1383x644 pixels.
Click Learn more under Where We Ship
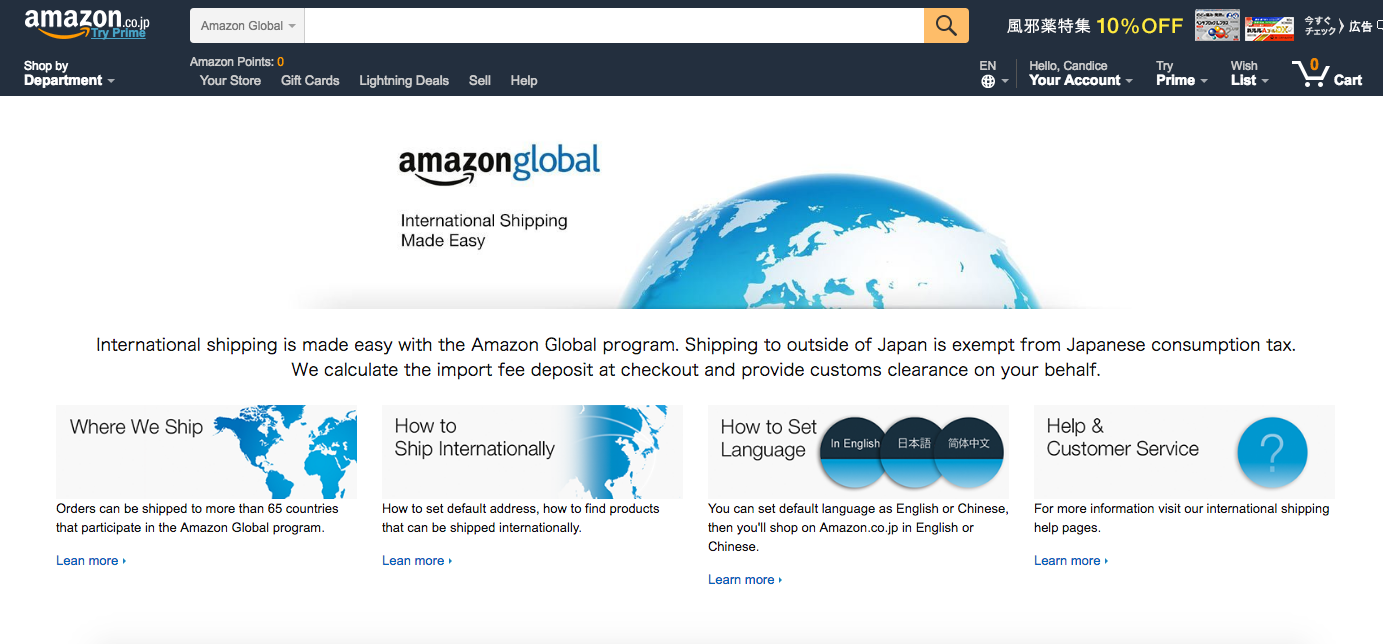tap(91, 561)
